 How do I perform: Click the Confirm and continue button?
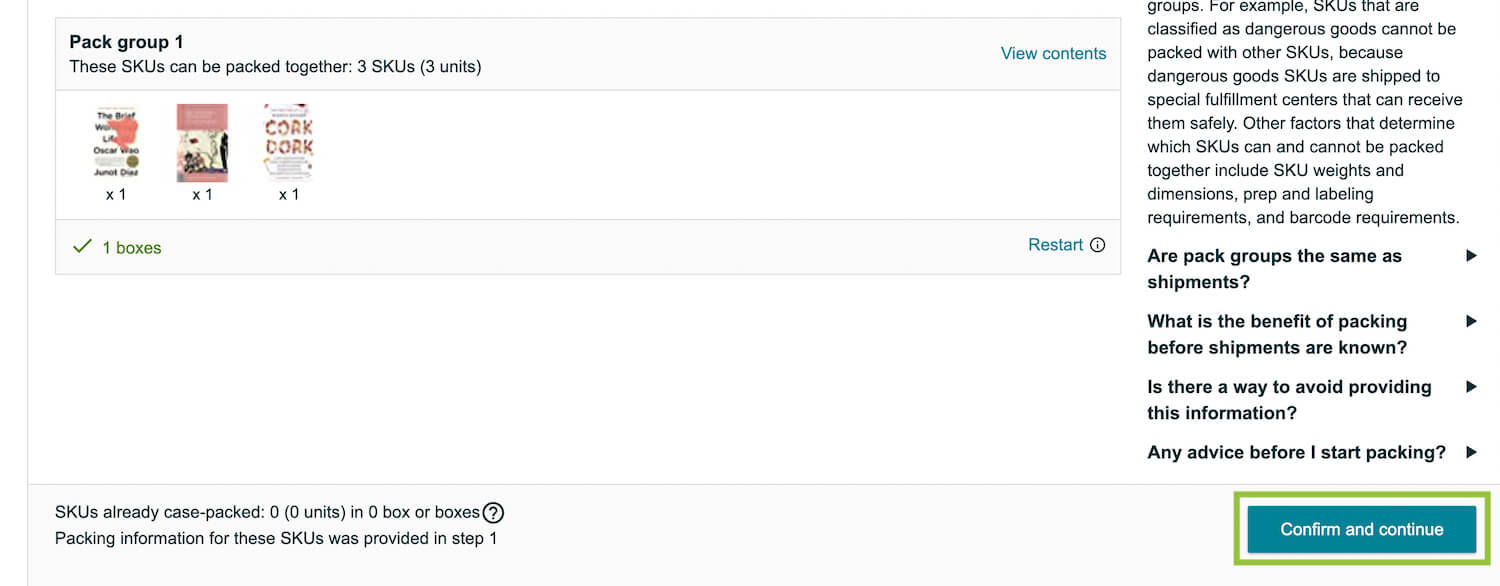(1361, 529)
